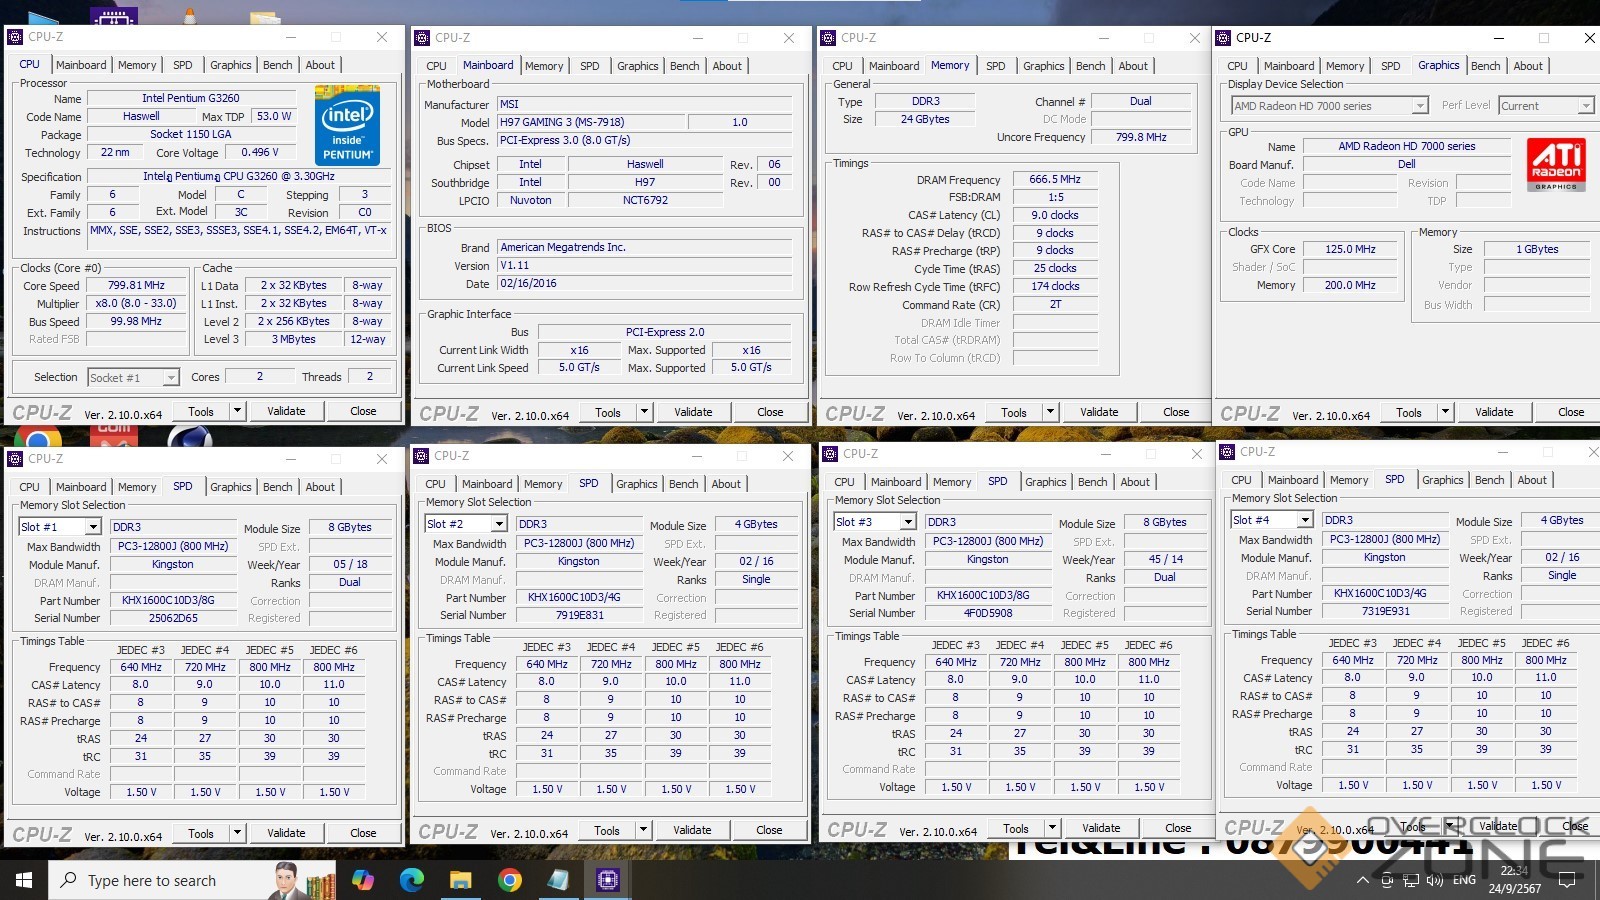The width and height of the screenshot is (1600, 900).
Task: Click the network tray icon
Action: point(1410,881)
